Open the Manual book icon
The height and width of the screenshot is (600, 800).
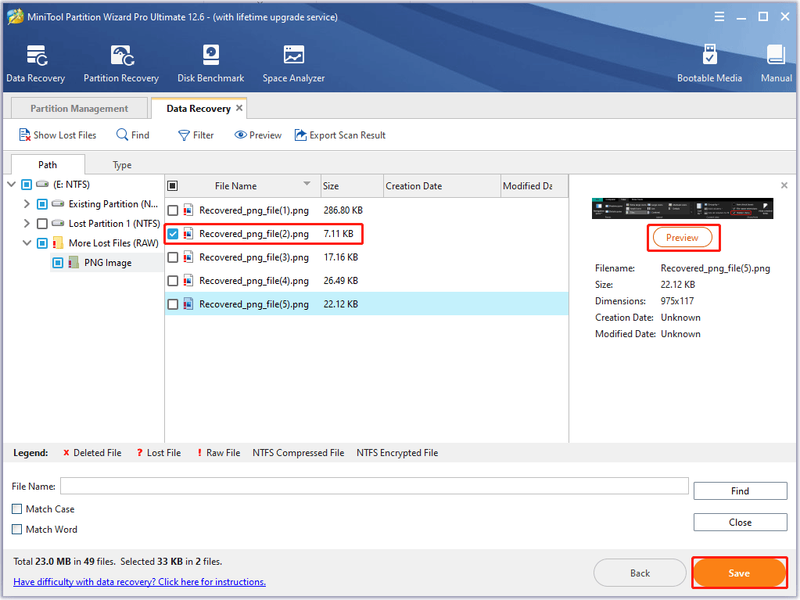click(x=776, y=55)
